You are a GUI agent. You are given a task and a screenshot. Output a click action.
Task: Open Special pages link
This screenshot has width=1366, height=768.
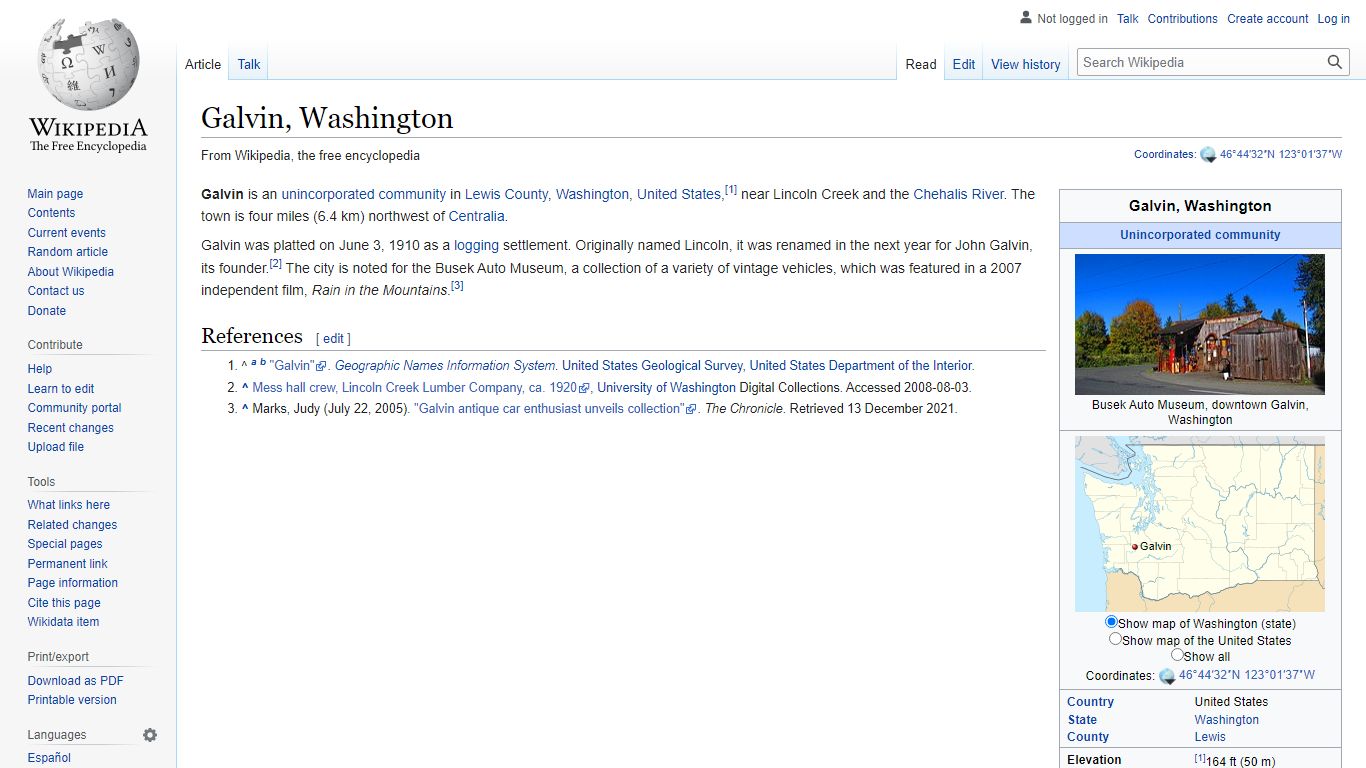click(65, 544)
